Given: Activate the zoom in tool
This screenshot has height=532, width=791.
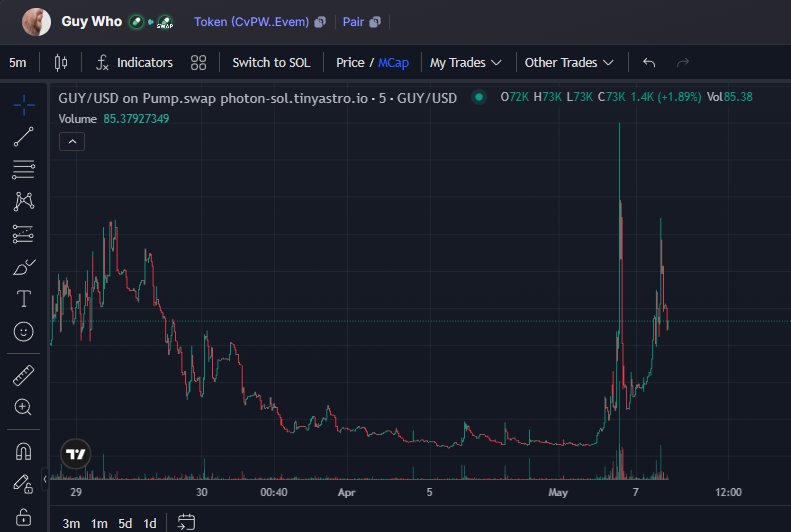Looking at the screenshot, I should [23, 407].
